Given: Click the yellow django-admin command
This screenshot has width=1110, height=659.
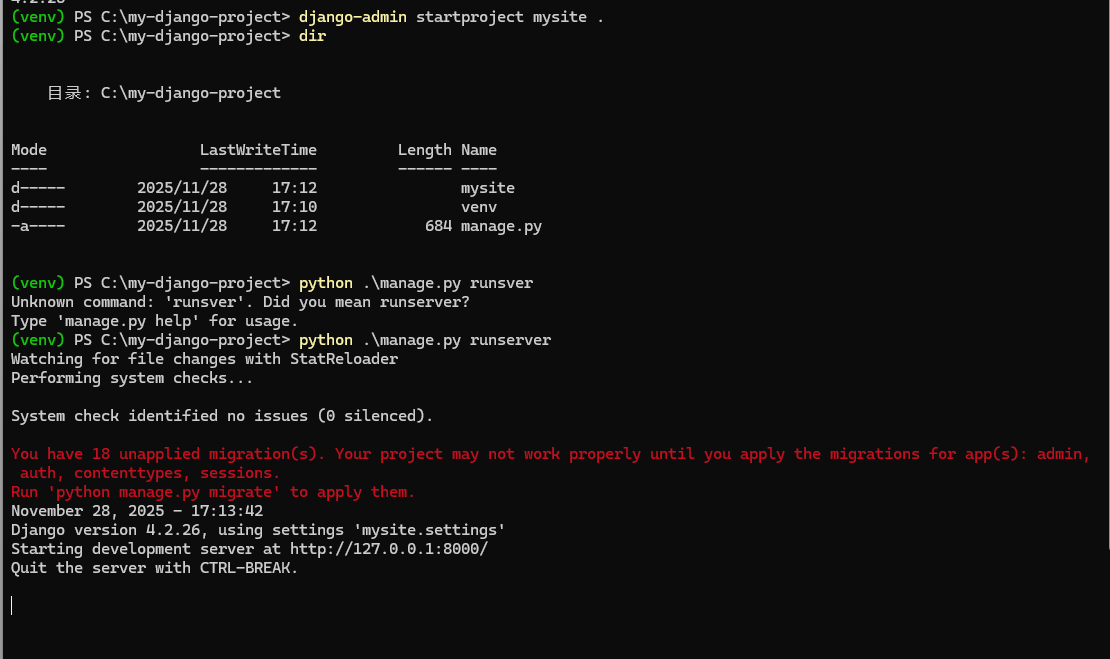Looking at the screenshot, I should click(353, 17).
